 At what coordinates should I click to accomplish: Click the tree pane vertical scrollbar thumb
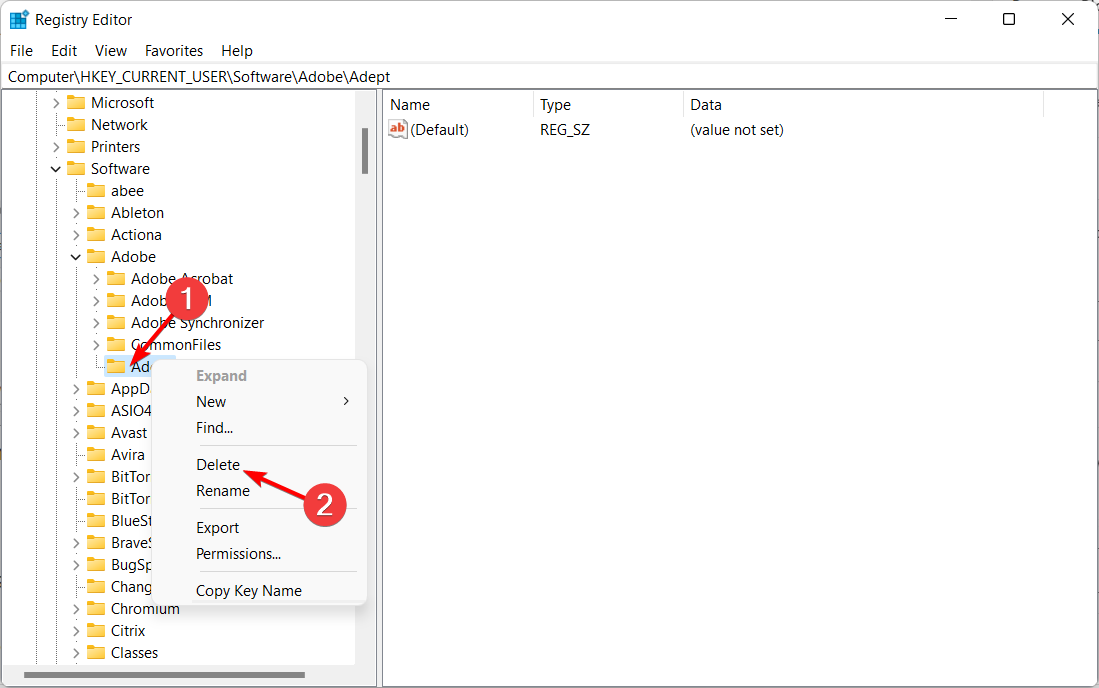tap(365, 151)
